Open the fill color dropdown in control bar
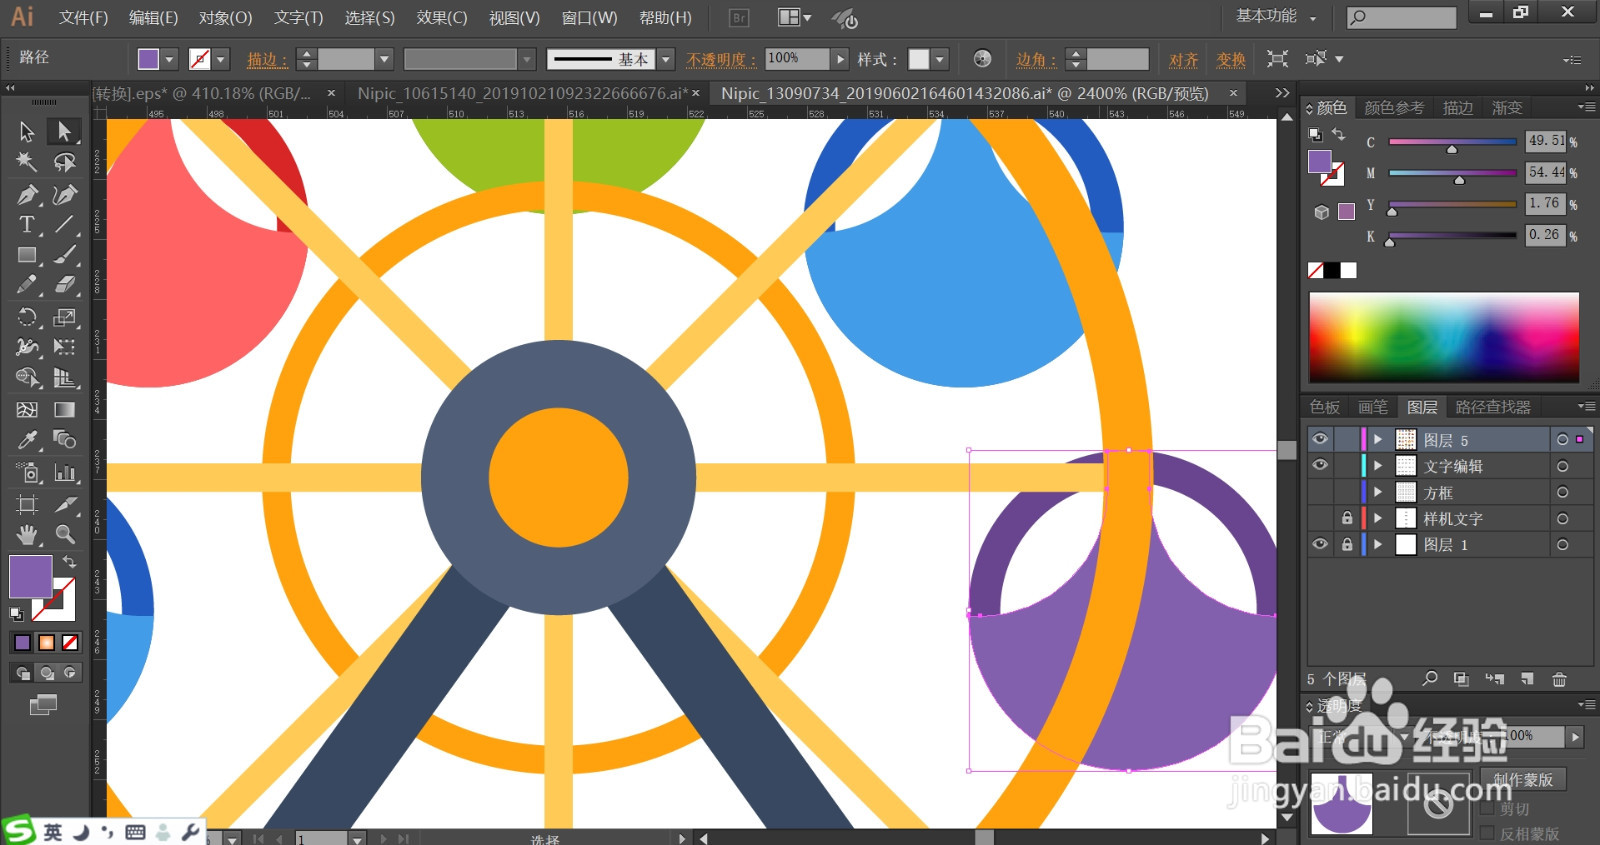 click(x=169, y=59)
